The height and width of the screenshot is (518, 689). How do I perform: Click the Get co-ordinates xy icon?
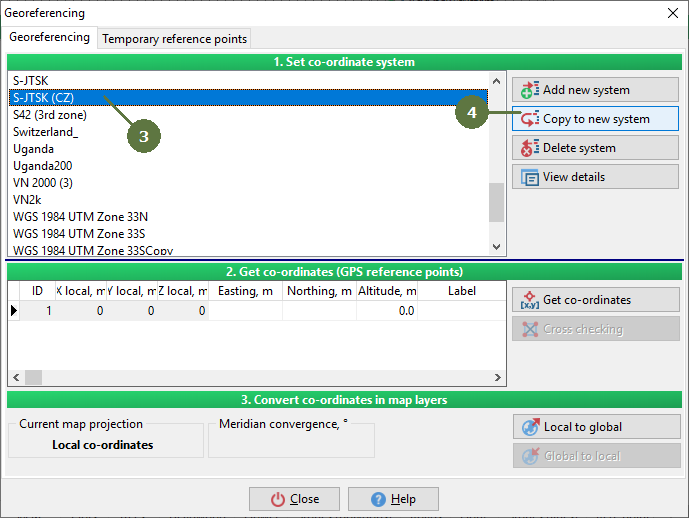tap(529, 300)
